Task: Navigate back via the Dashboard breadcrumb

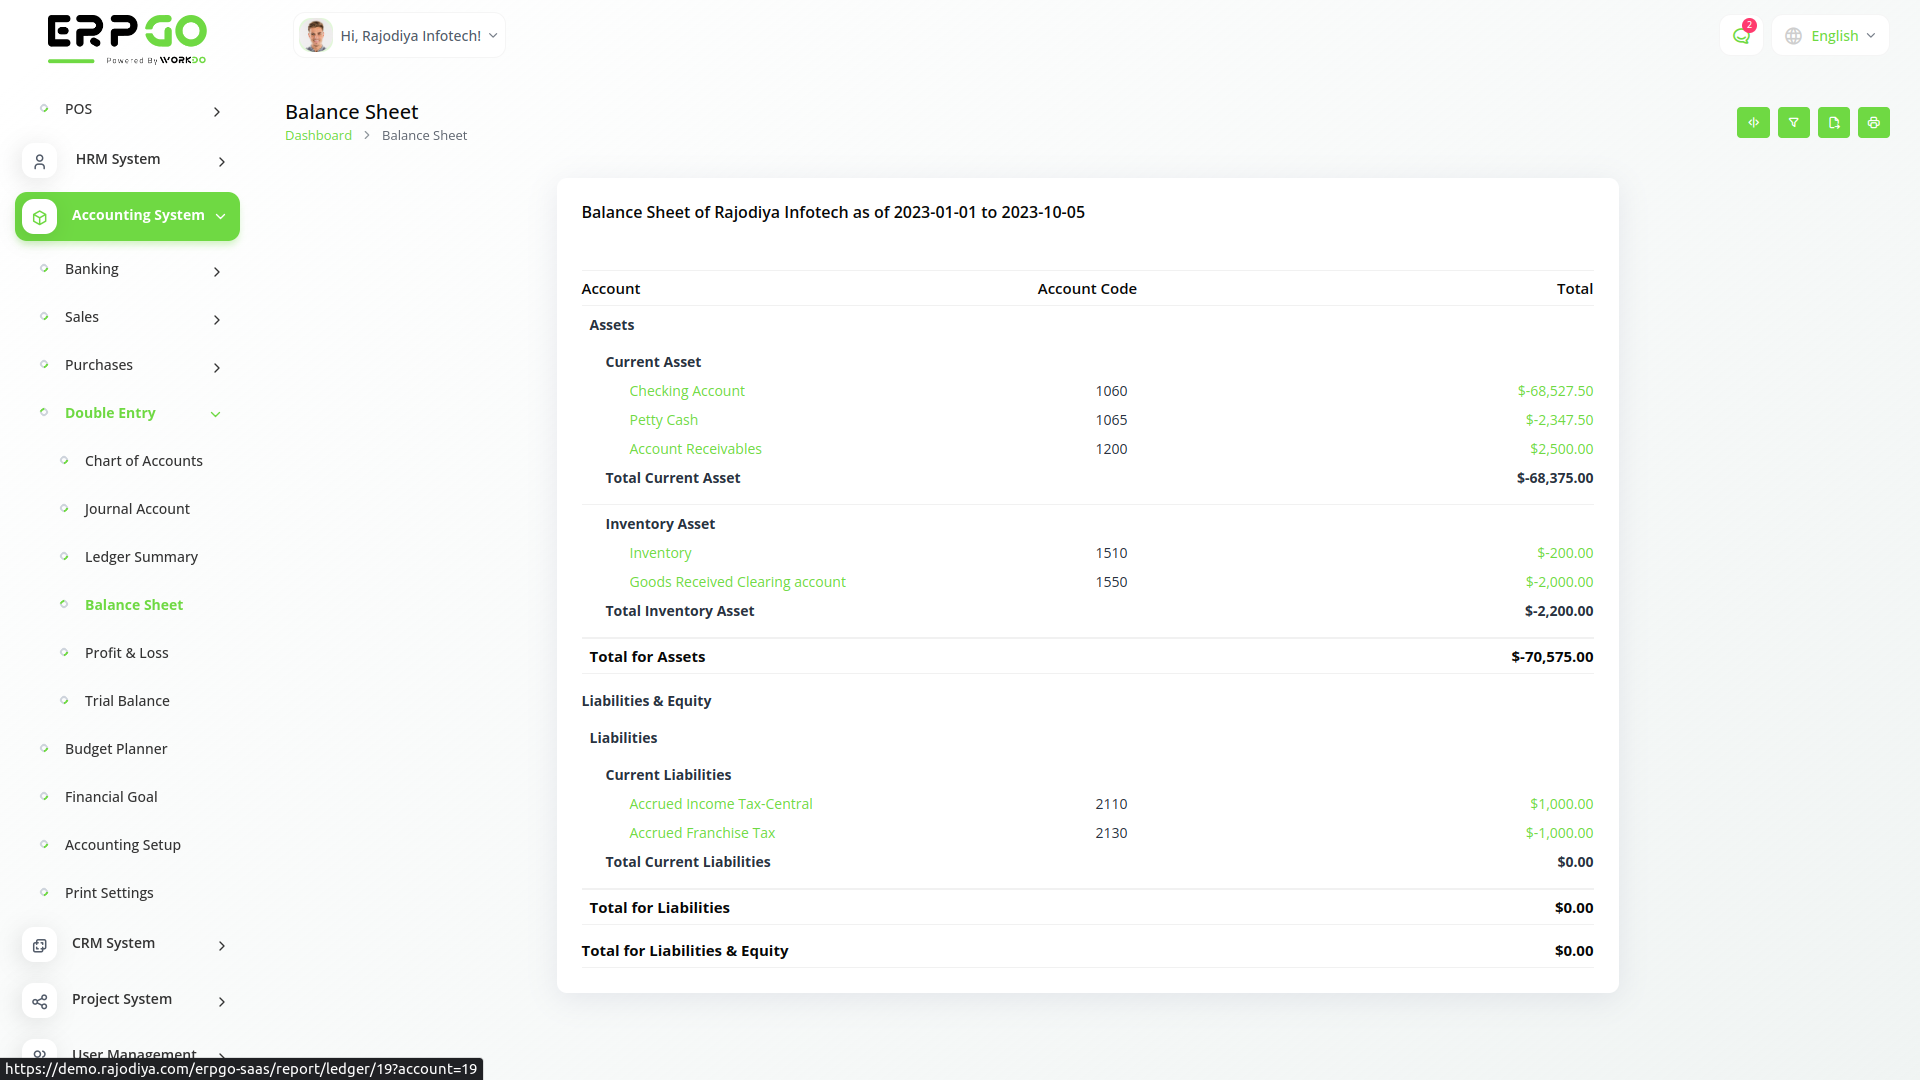Action: tap(318, 135)
